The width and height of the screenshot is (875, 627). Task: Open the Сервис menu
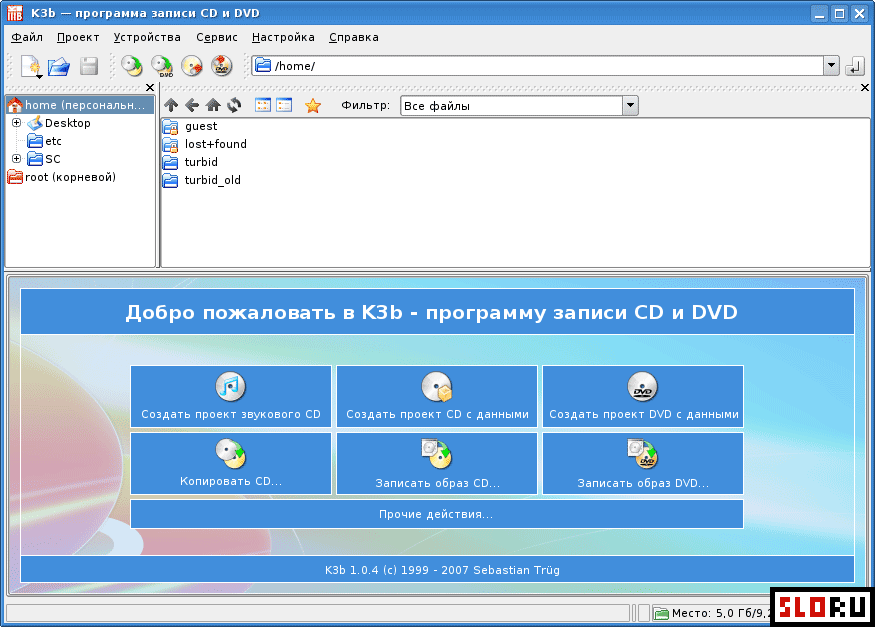click(x=217, y=37)
